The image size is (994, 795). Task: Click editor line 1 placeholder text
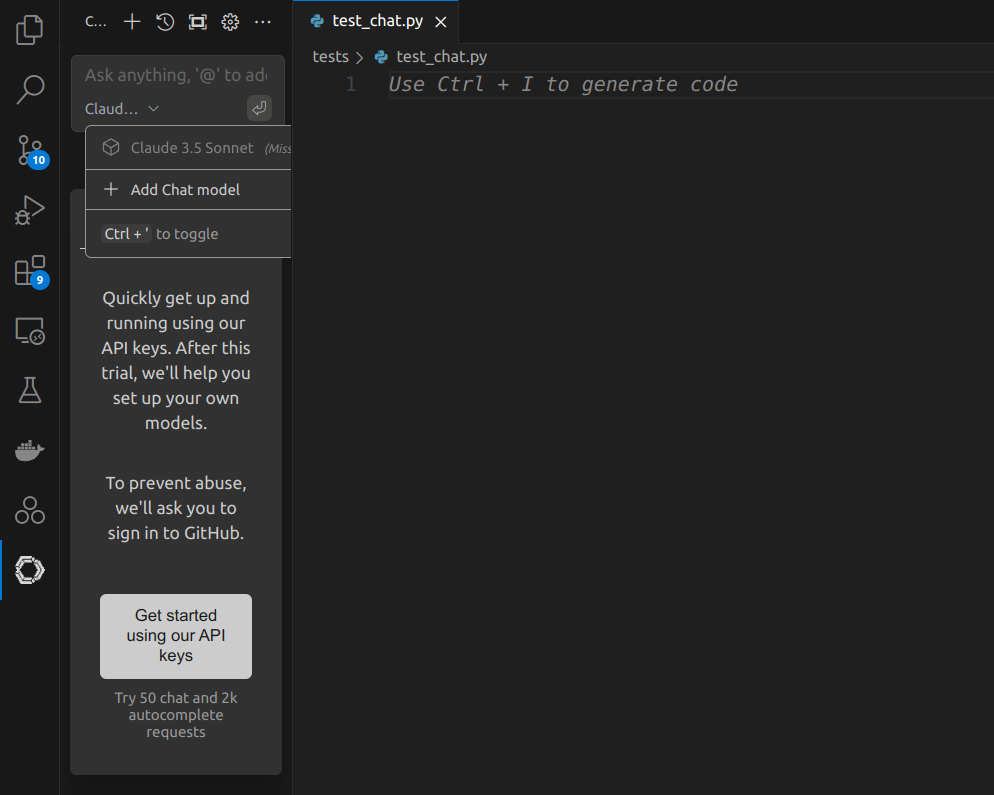pyautogui.click(x=562, y=84)
